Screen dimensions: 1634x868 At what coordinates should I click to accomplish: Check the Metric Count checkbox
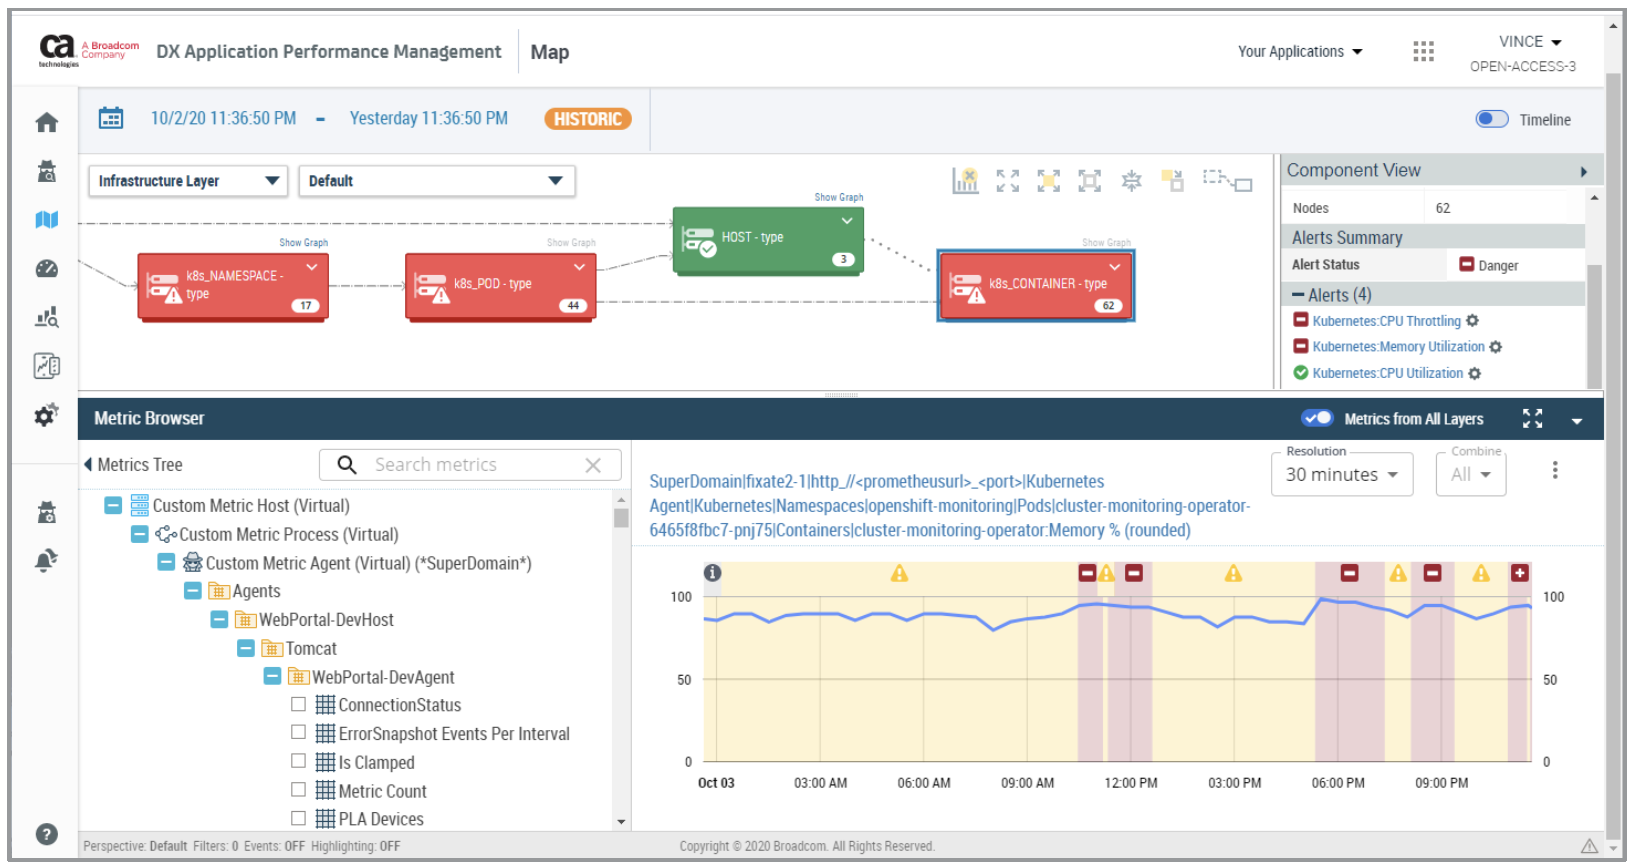coord(298,790)
